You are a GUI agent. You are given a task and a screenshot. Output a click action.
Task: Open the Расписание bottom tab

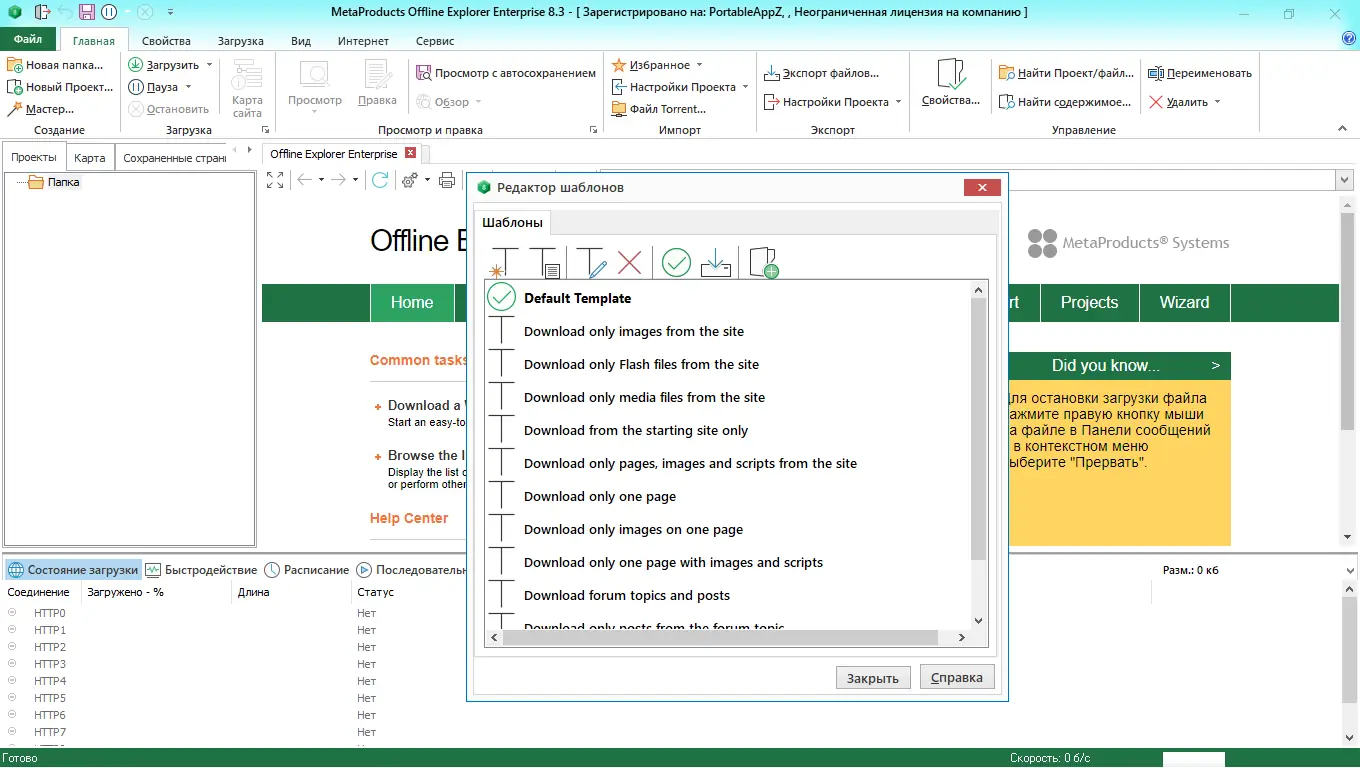(x=306, y=570)
